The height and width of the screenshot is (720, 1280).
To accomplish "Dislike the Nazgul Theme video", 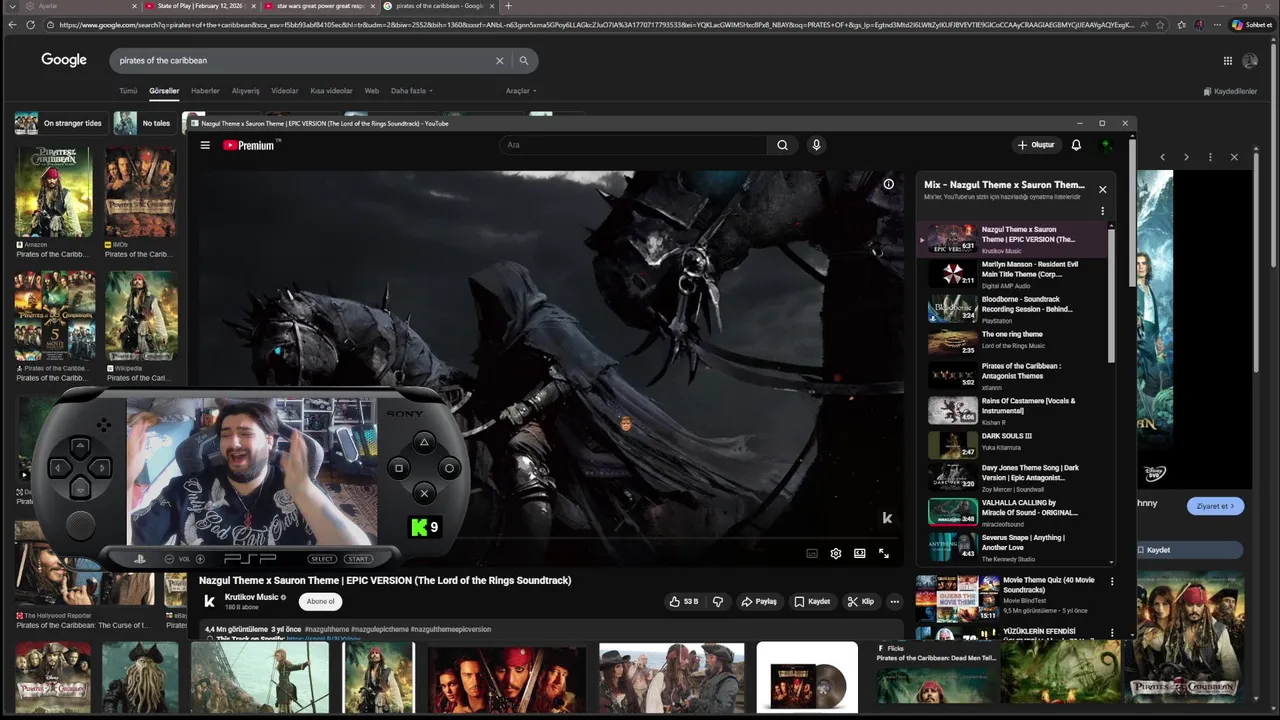I will pyautogui.click(x=717, y=601).
